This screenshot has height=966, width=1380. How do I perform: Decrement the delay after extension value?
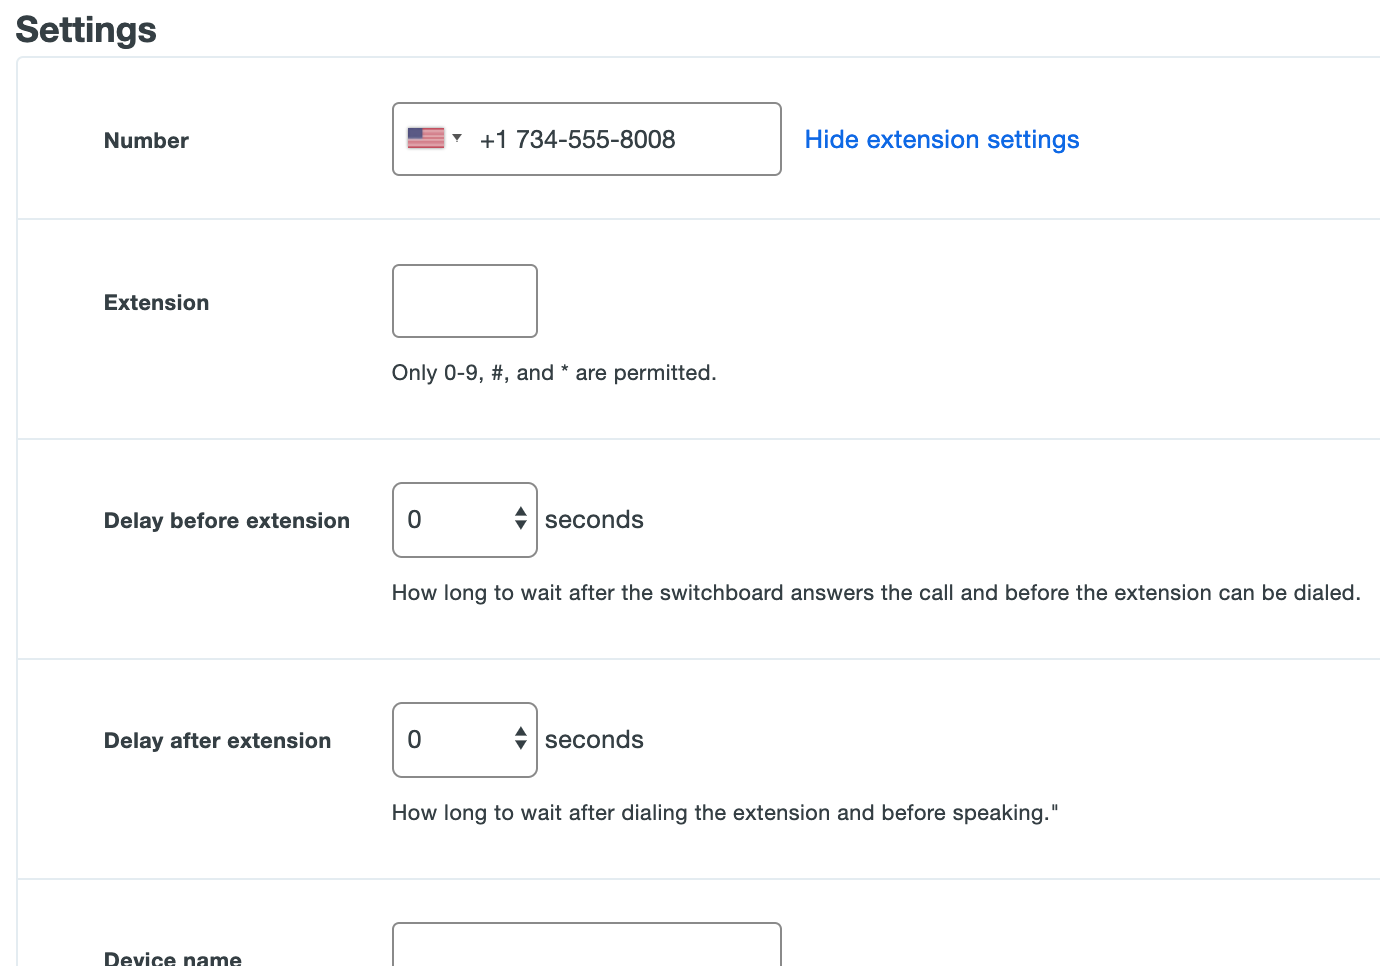[x=521, y=747]
